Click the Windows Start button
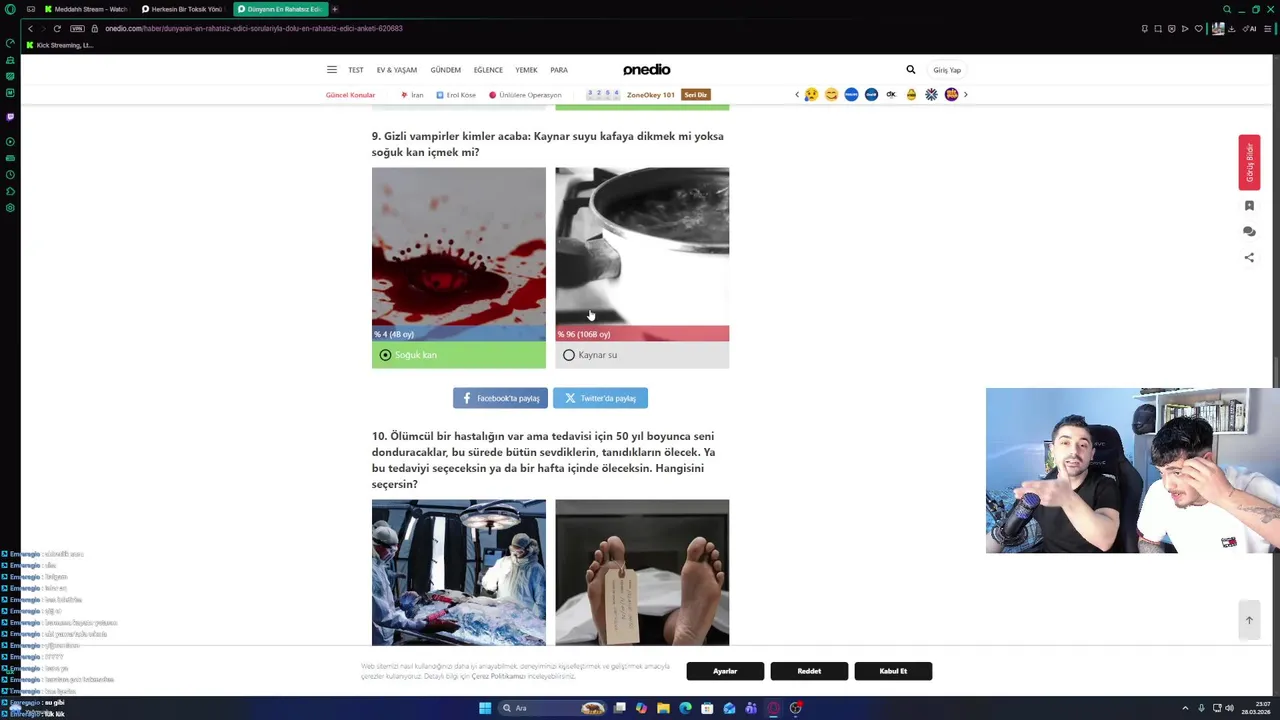This screenshot has height=720, width=1280. coord(485,708)
